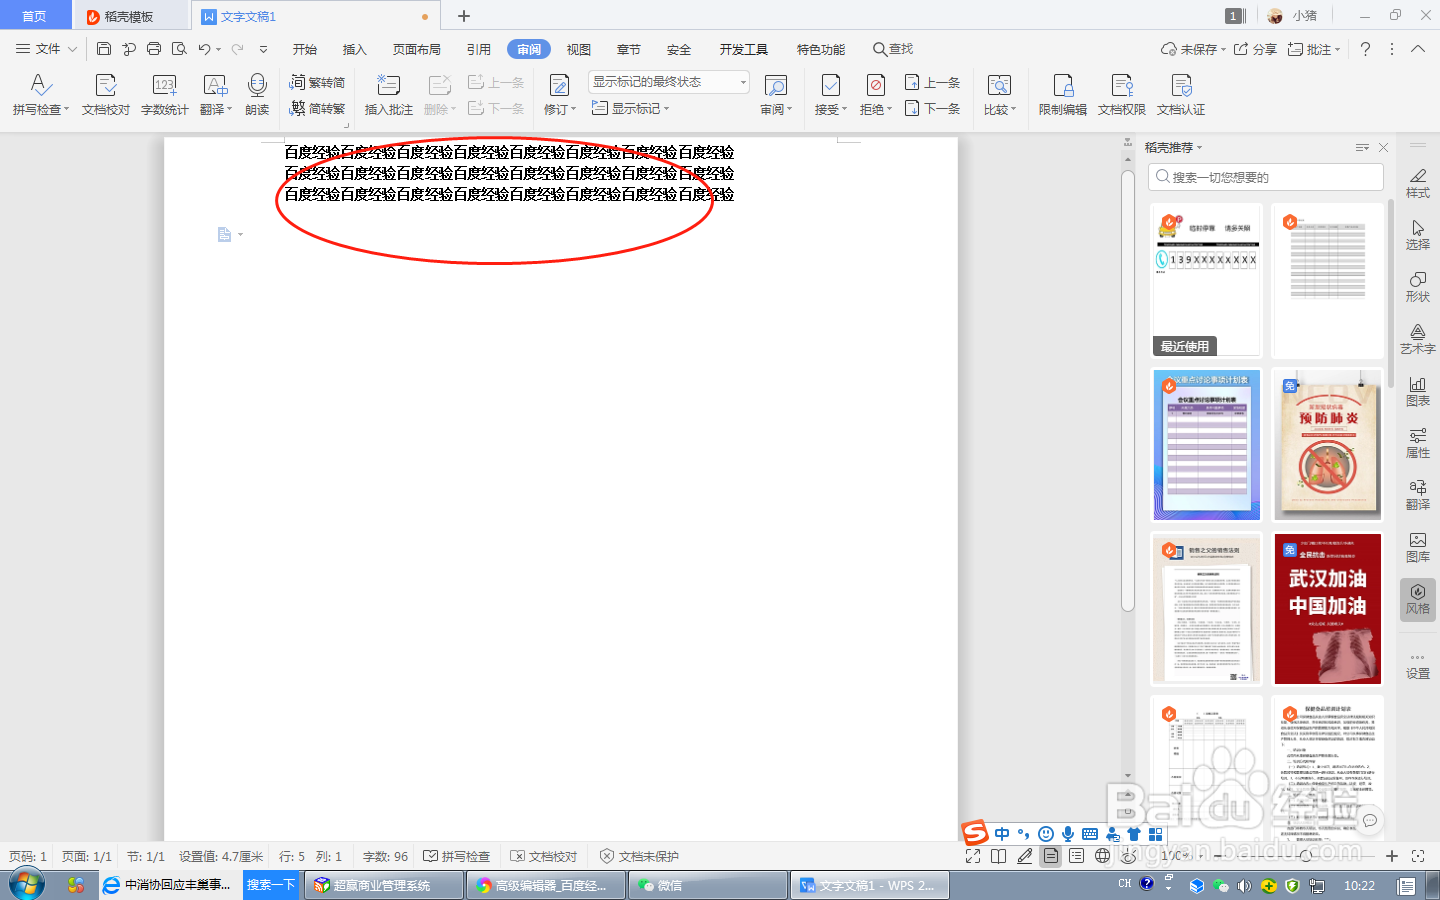The width and height of the screenshot is (1440, 900).
Task: Expand Show Markup (显示标记) dropdown
Action: (x=666, y=108)
